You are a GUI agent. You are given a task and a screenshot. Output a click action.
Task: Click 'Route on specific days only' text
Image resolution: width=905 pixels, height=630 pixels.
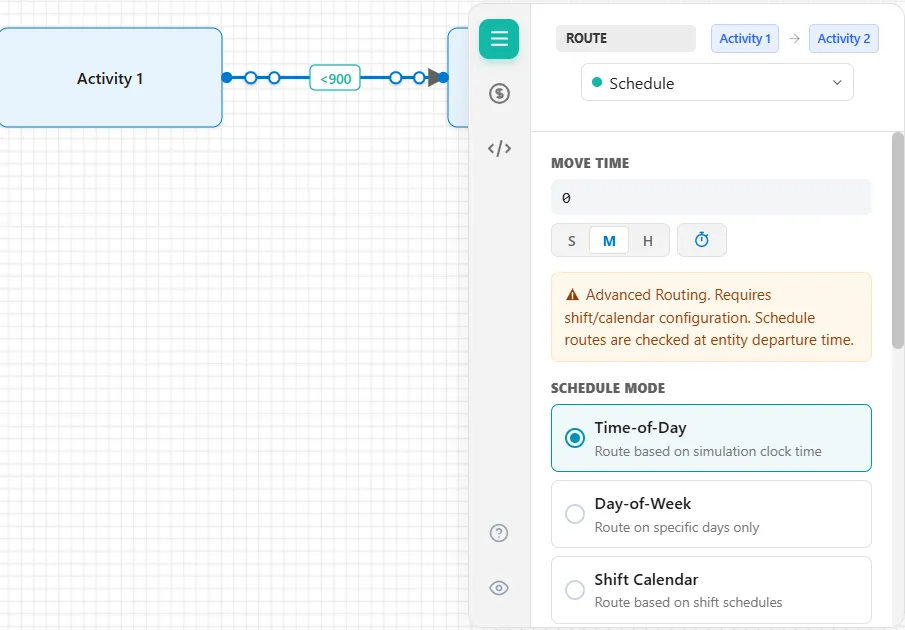[676, 527]
